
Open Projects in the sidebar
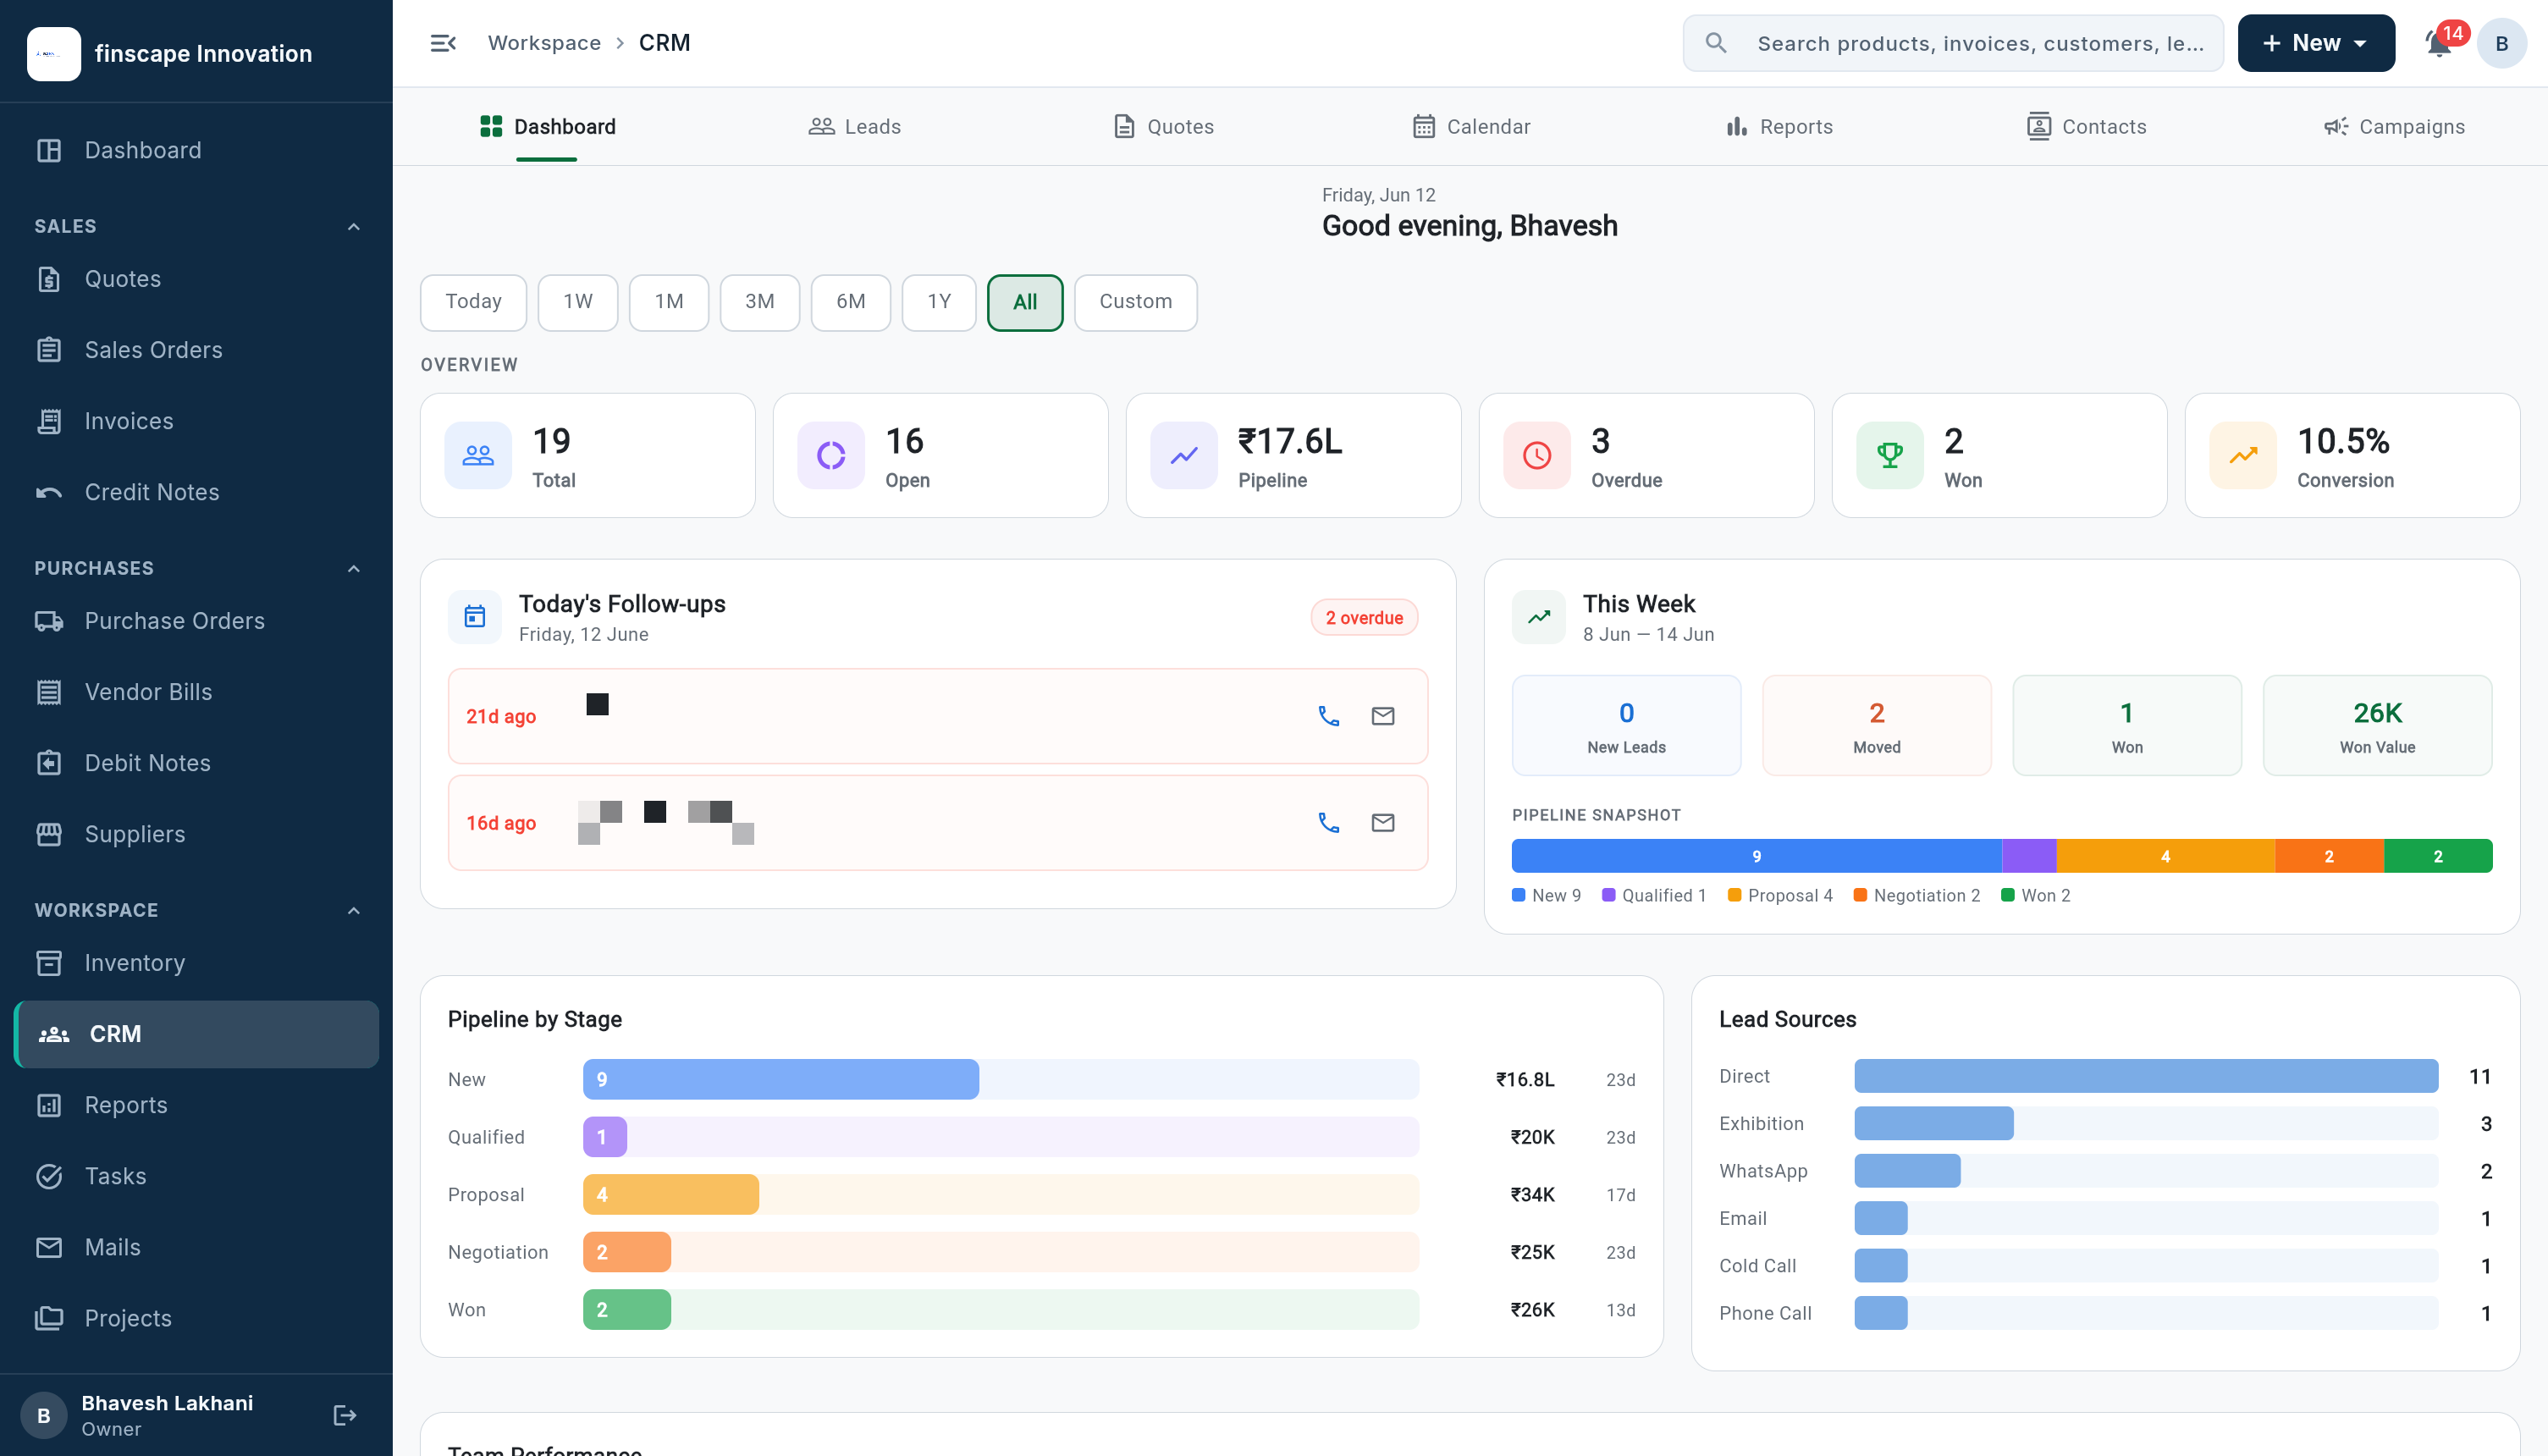[196, 1318]
